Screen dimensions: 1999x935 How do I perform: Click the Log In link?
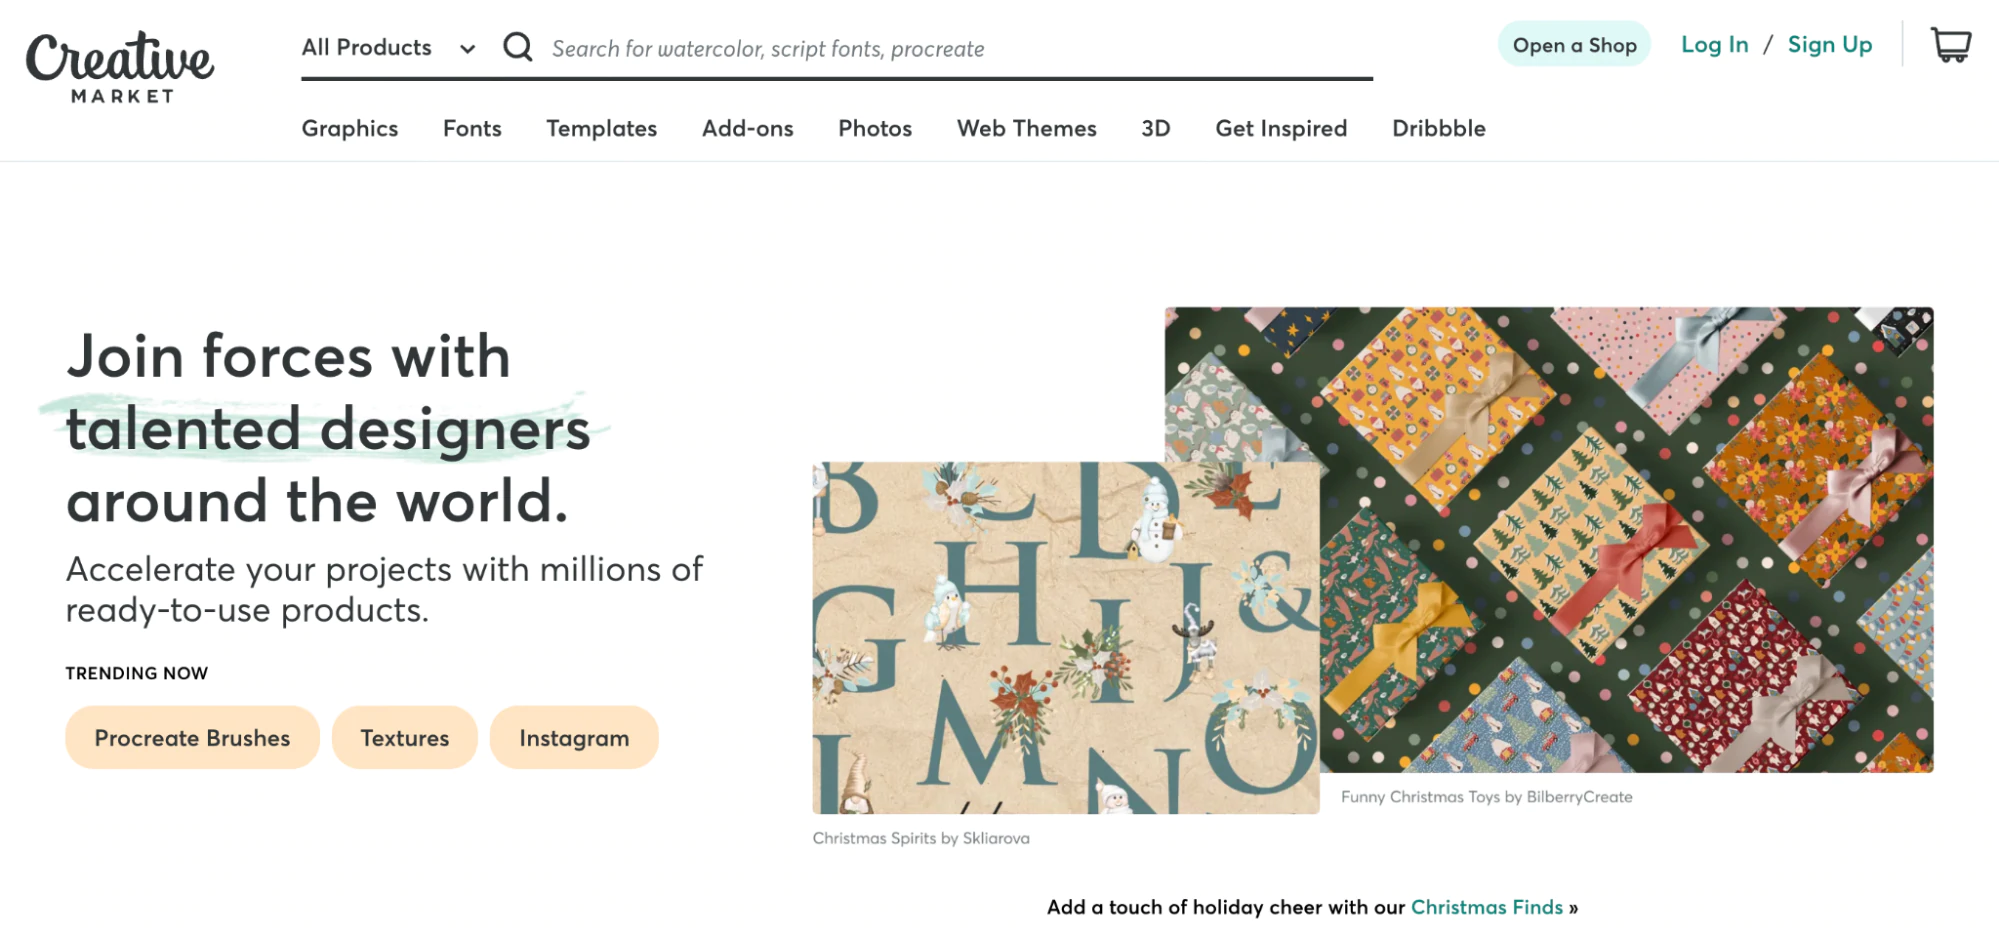coord(1714,45)
